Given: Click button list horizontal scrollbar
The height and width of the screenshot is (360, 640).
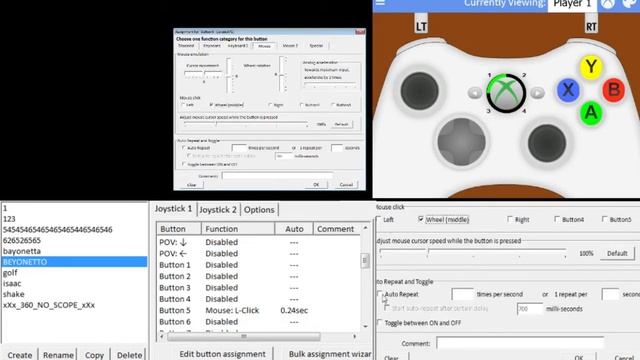Looking at the screenshot, I should 244,336.
